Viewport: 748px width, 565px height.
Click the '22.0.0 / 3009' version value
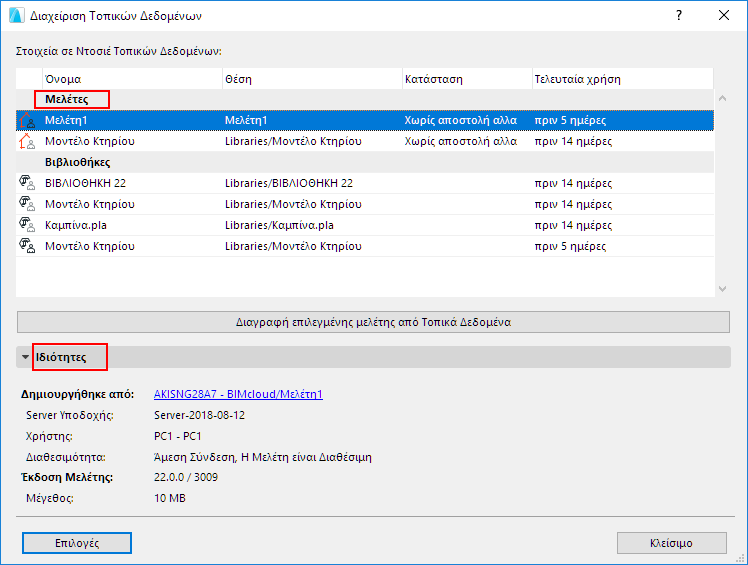point(186,477)
